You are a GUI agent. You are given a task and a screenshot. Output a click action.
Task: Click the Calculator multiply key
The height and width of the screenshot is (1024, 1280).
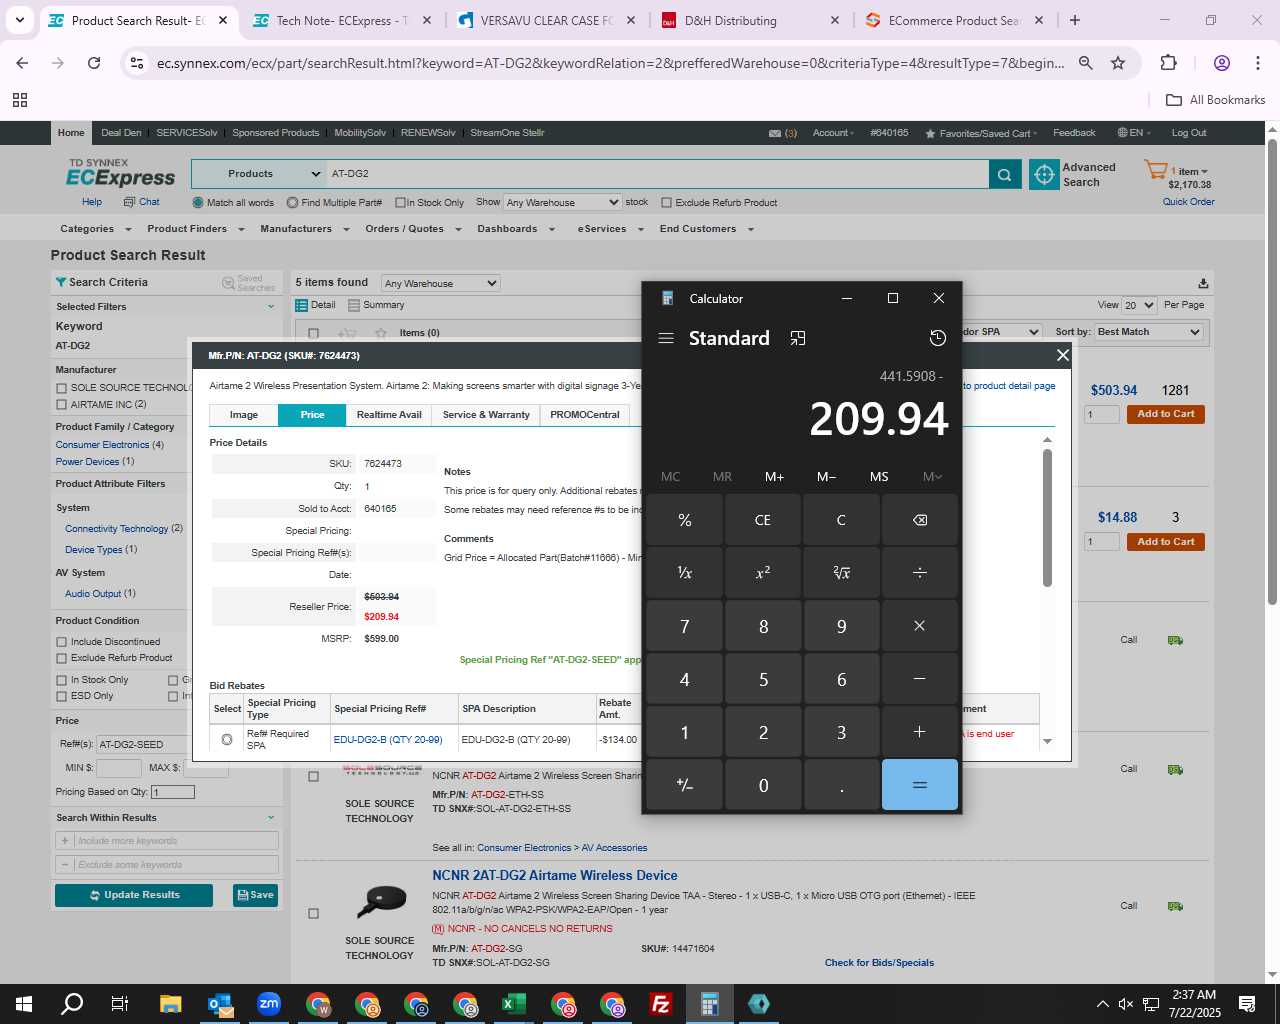(x=919, y=626)
